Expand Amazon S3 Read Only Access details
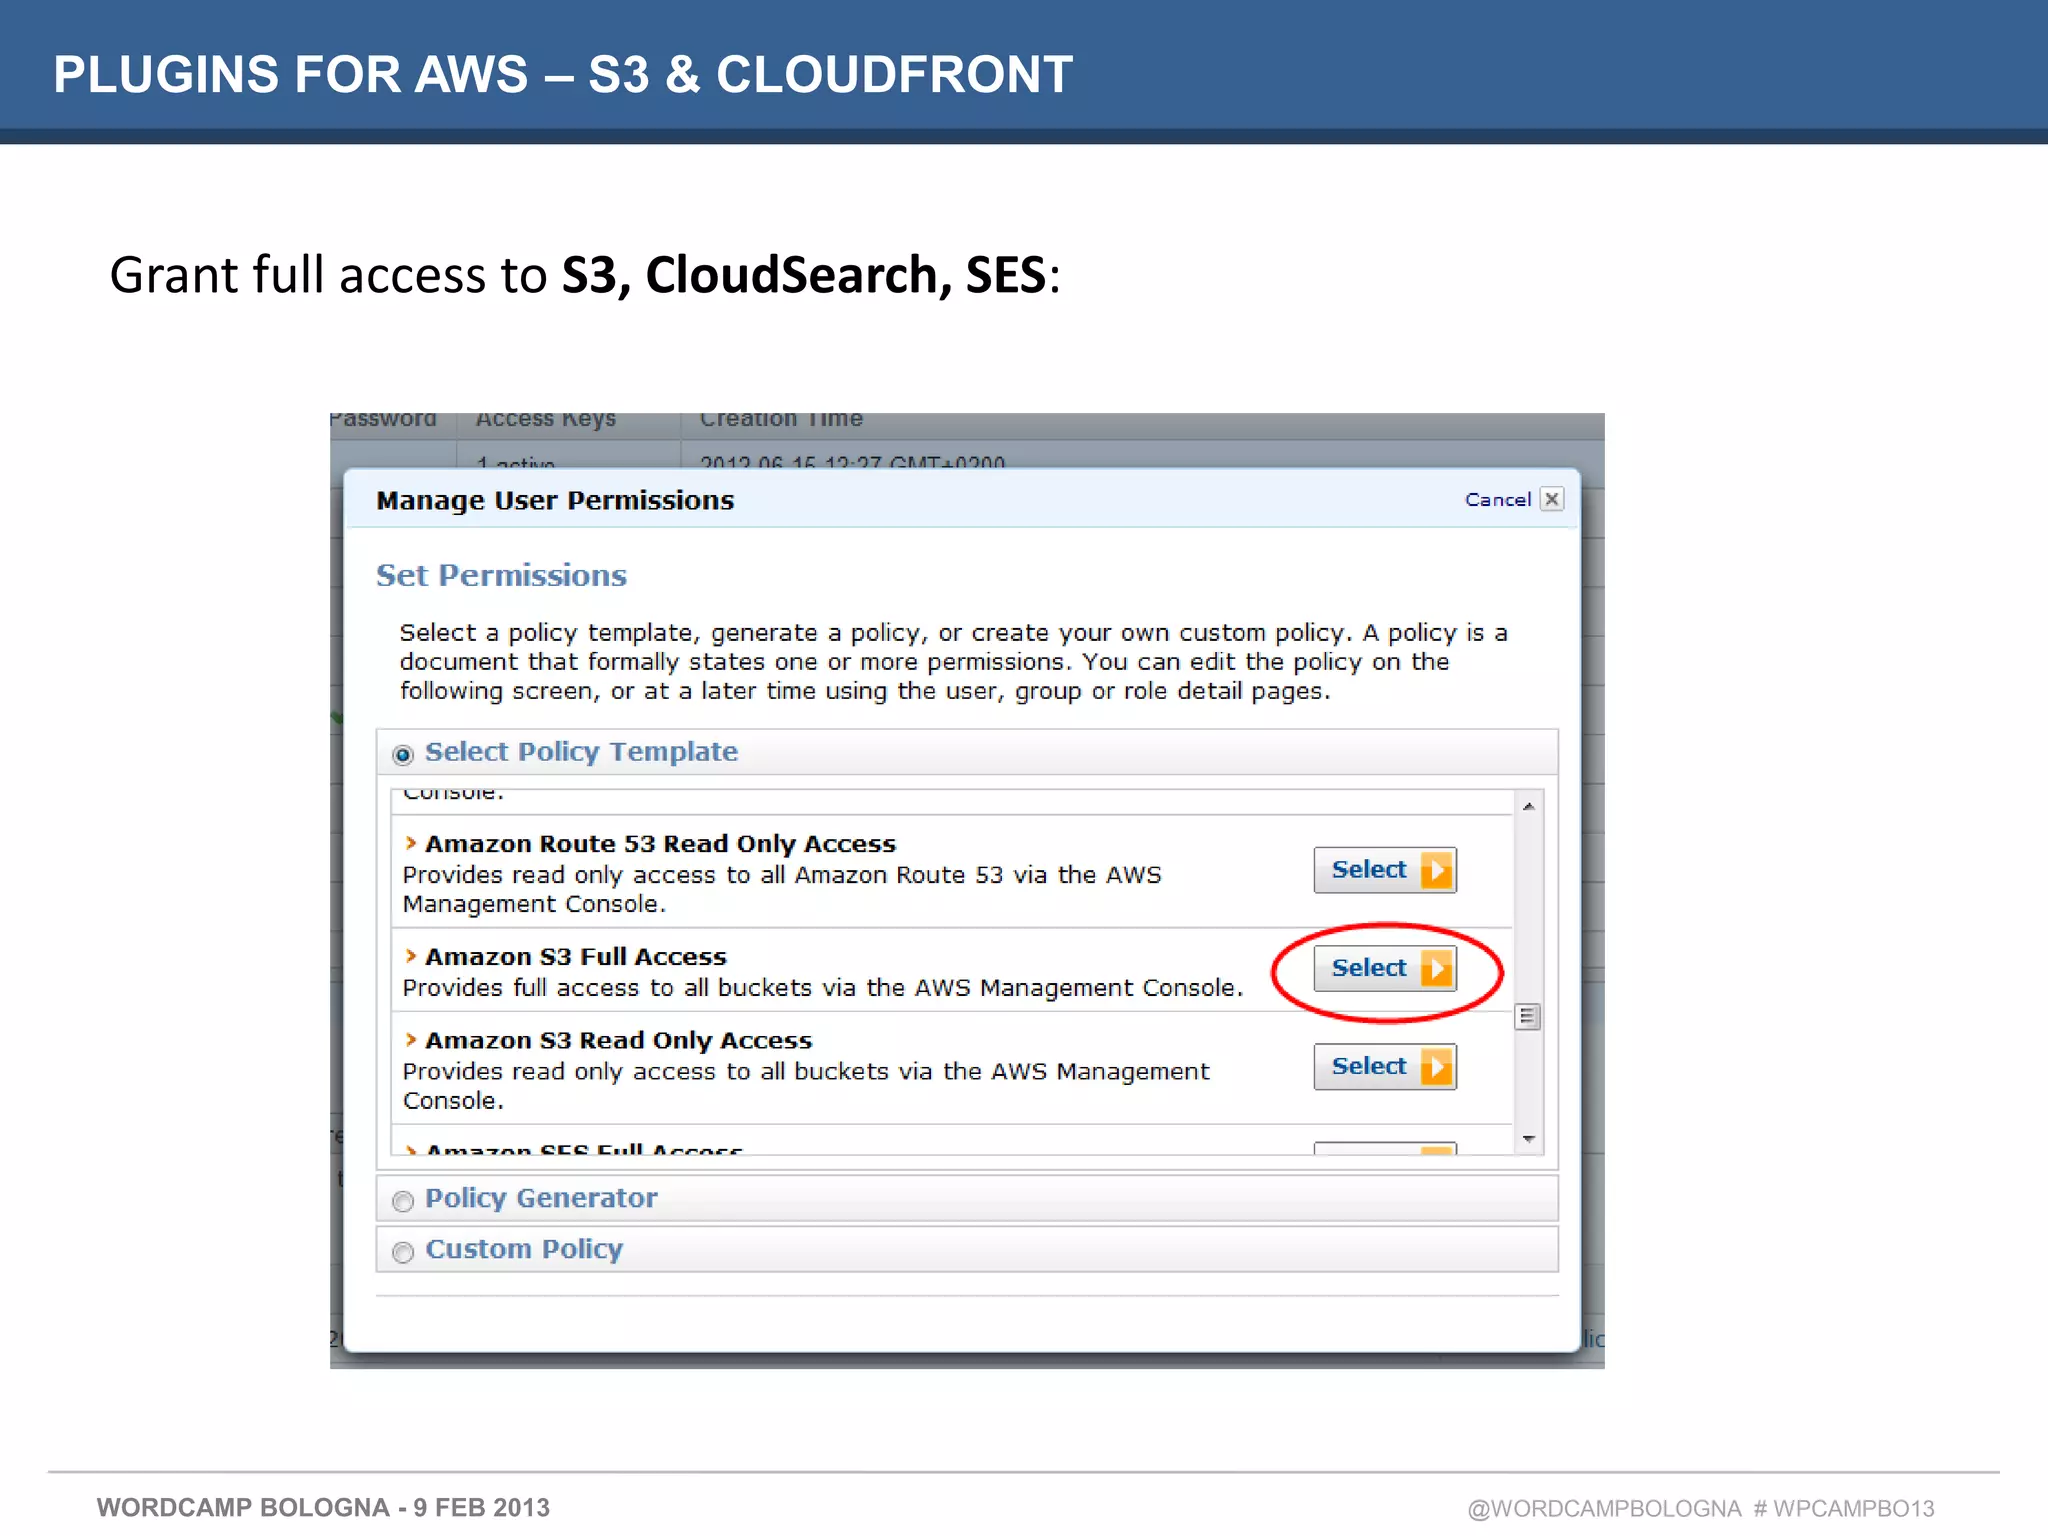2048x1536 pixels. (x=410, y=1040)
